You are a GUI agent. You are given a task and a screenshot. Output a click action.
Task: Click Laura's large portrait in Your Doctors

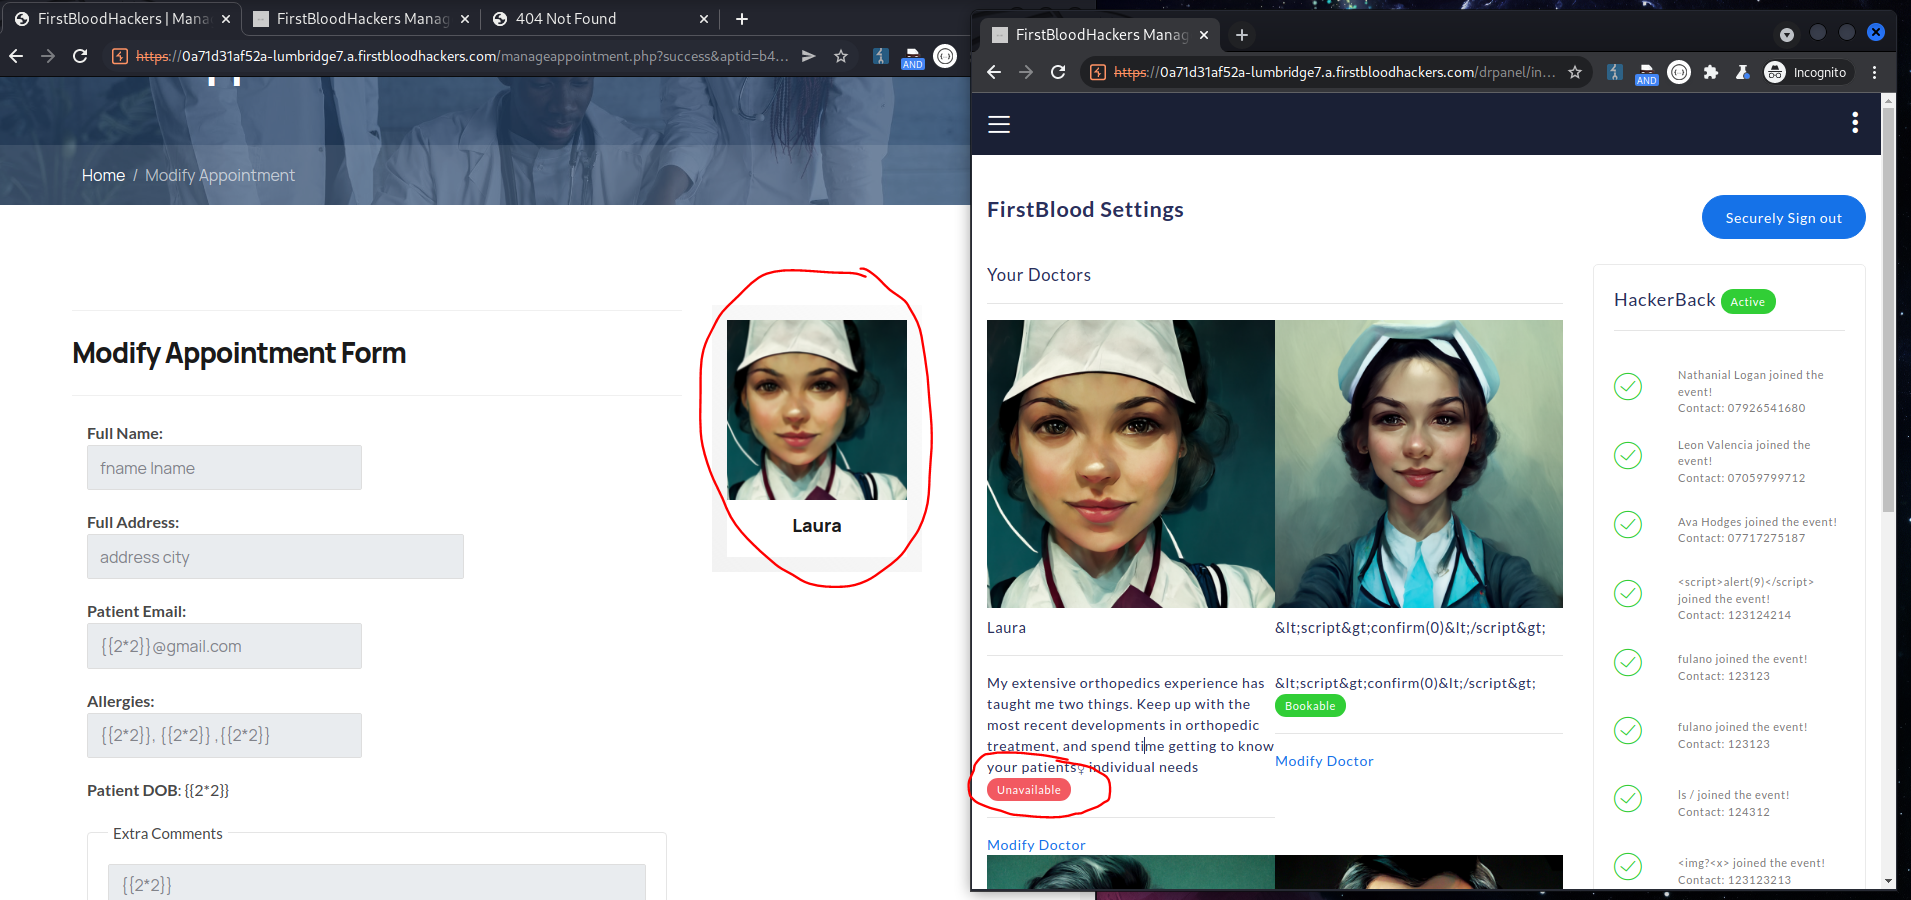click(x=1131, y=464)
